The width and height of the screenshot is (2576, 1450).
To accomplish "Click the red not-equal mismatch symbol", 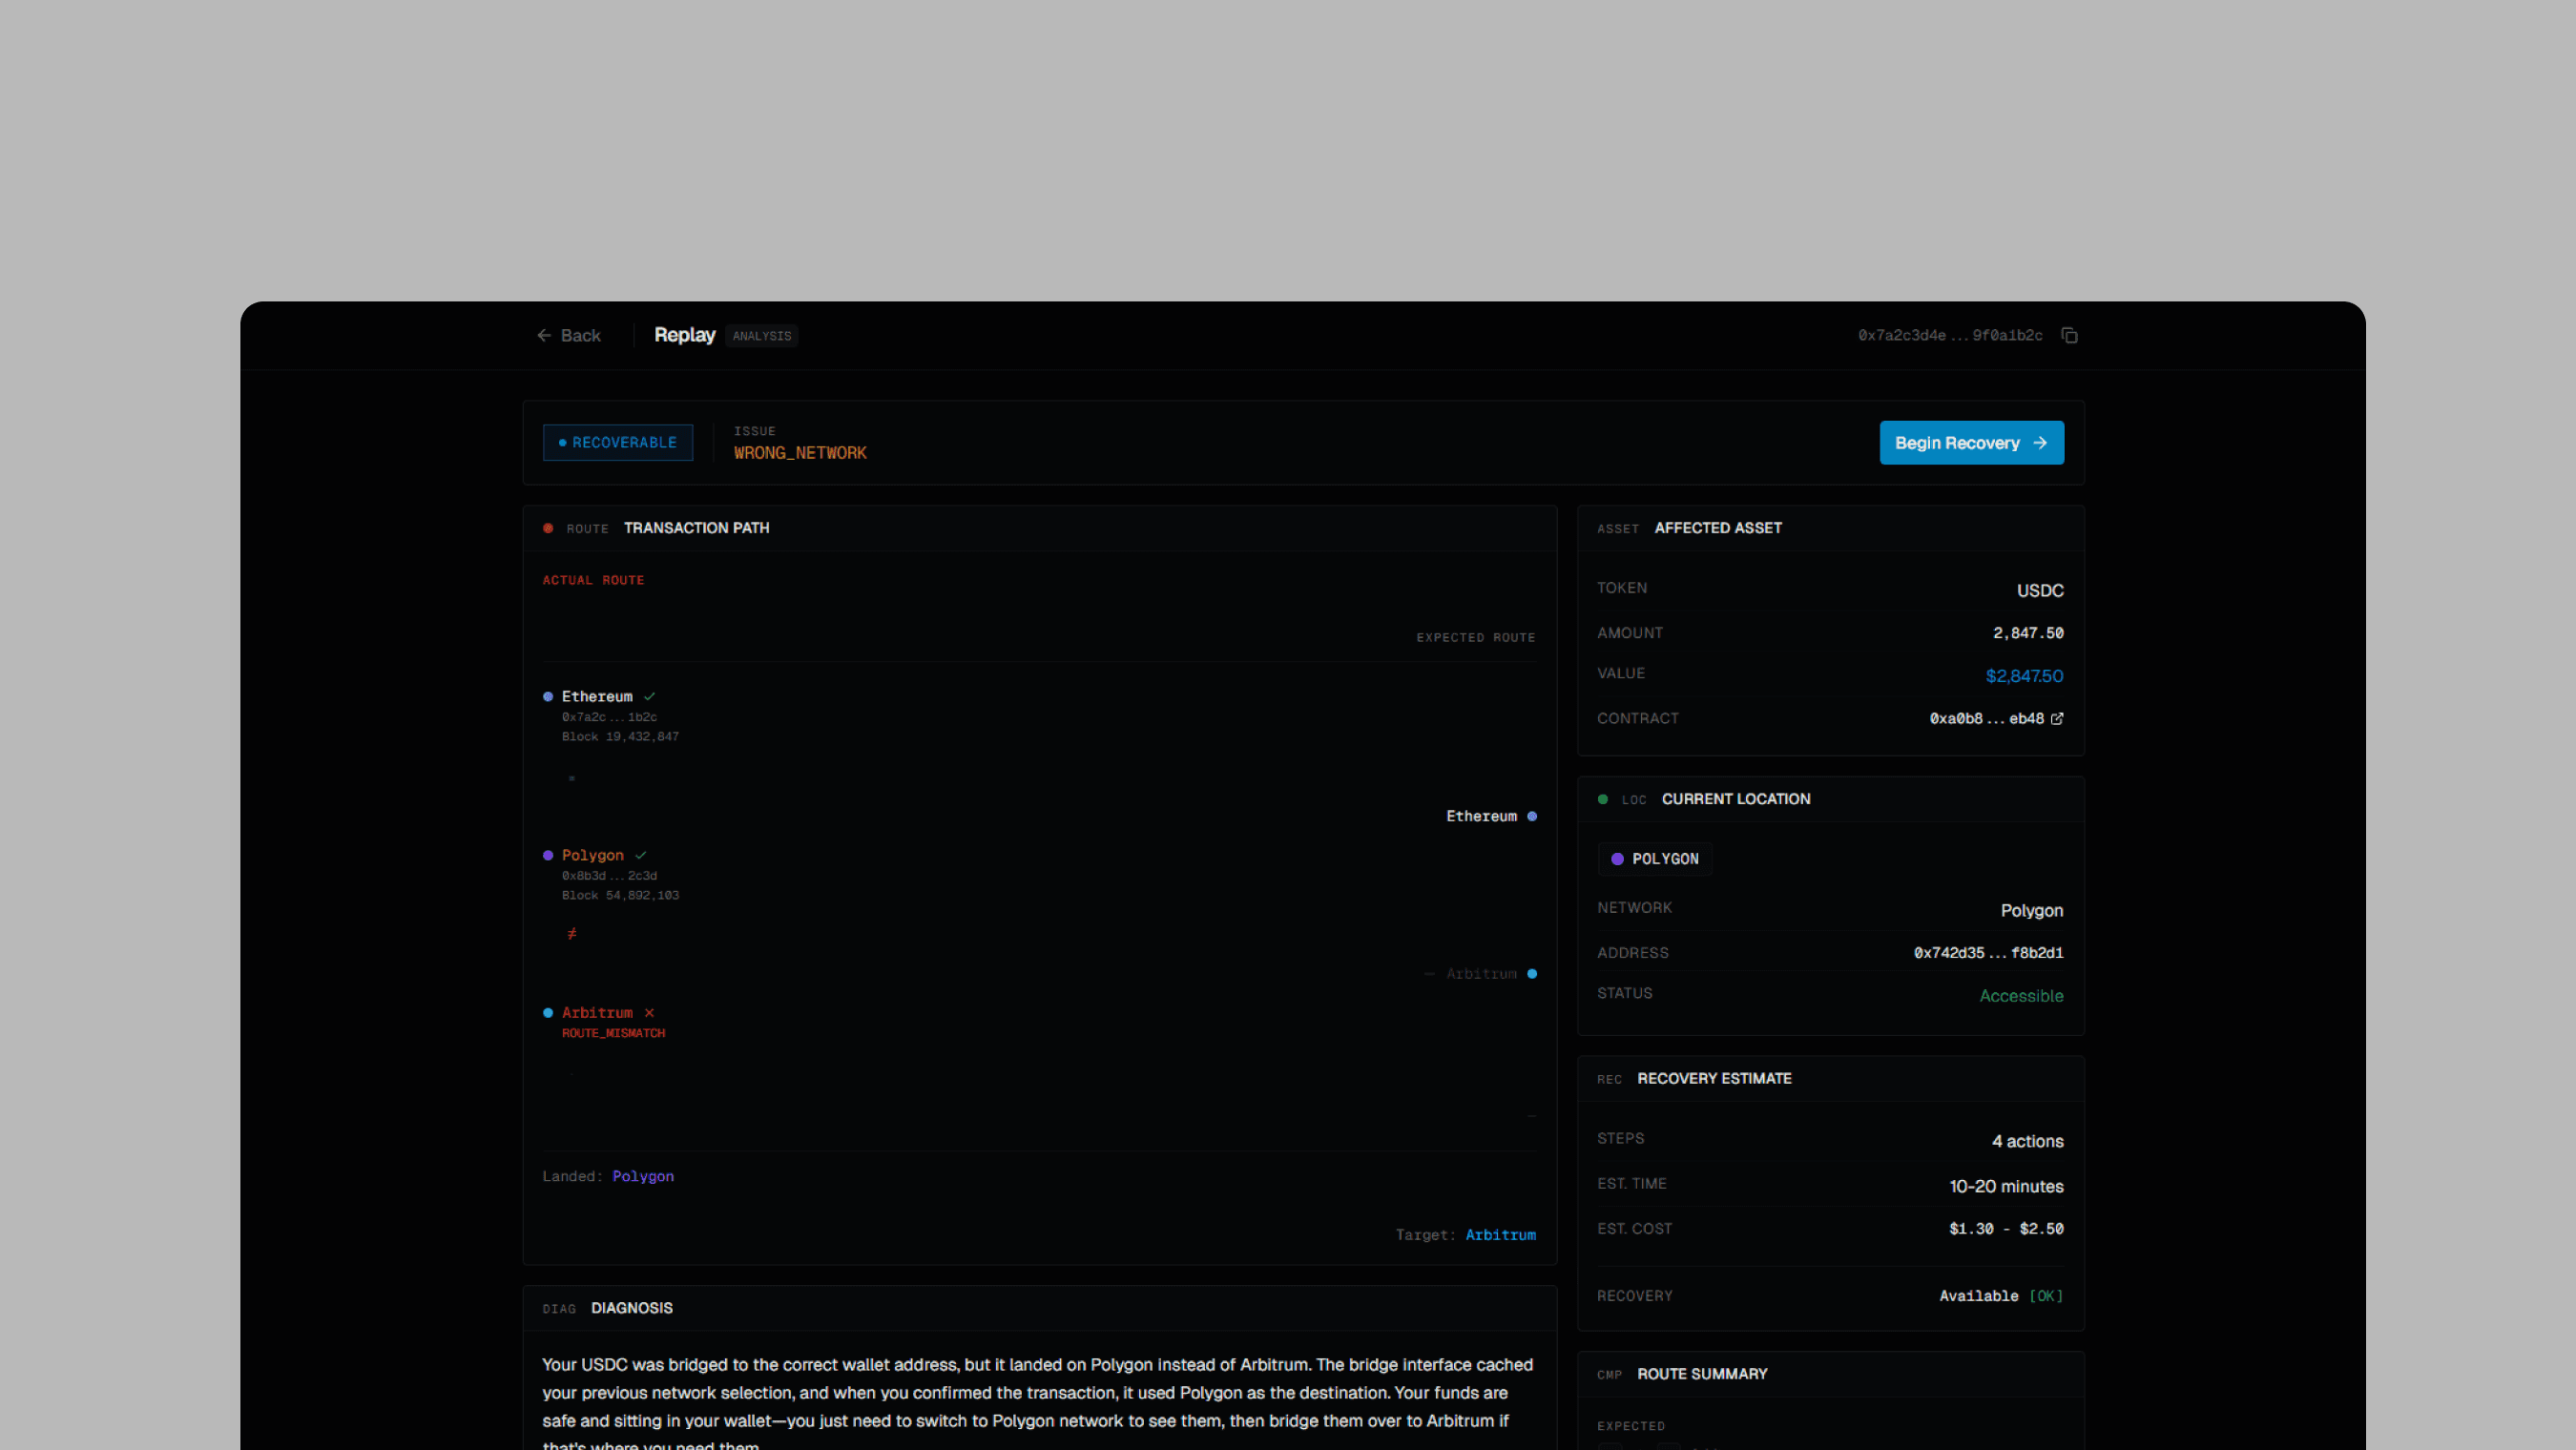I will 572,934.
